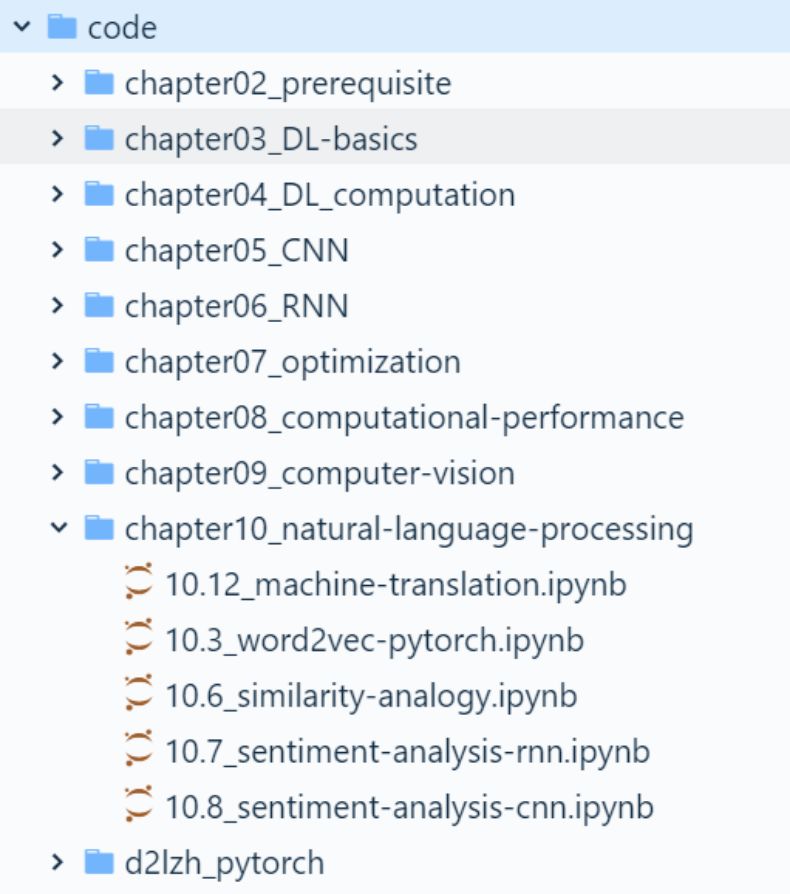Image resolution: width=790 pixels, height=894 pixels.
Task: Expand the chapter02_prerequisite folder
Action: [59, 83]
